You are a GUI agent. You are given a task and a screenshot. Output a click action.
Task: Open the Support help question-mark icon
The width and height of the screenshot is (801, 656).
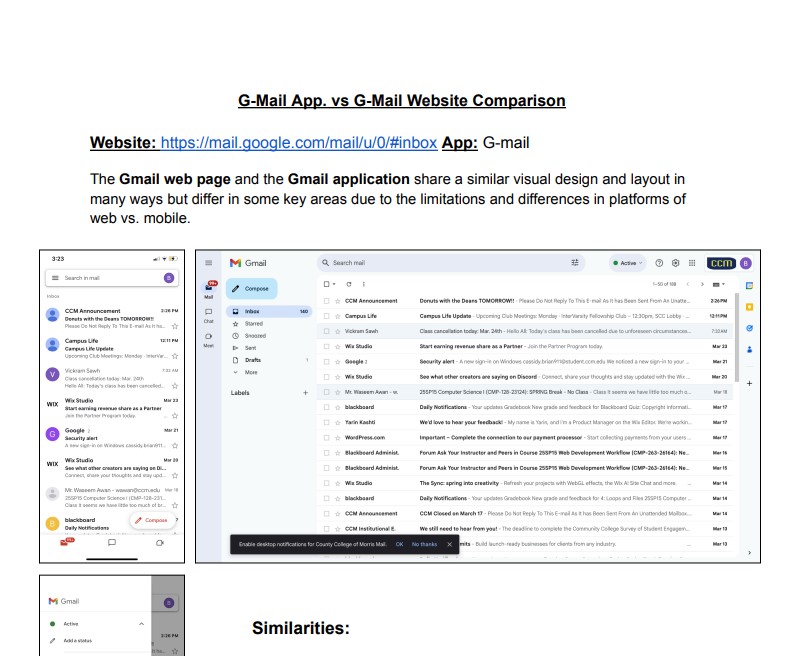(659, 263)
